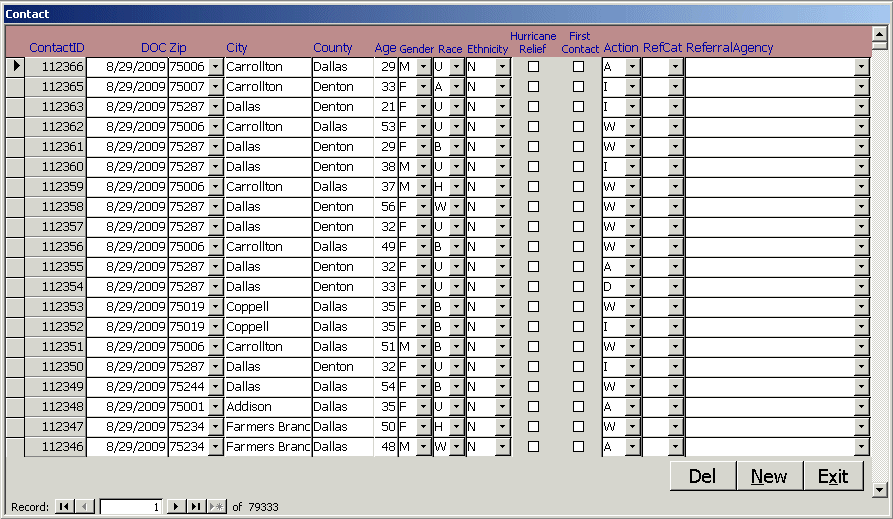The height and width of the screenshot is (519, 893).
Task: Expand Gender dropdown for contact 112351
Action: point(423,347)
